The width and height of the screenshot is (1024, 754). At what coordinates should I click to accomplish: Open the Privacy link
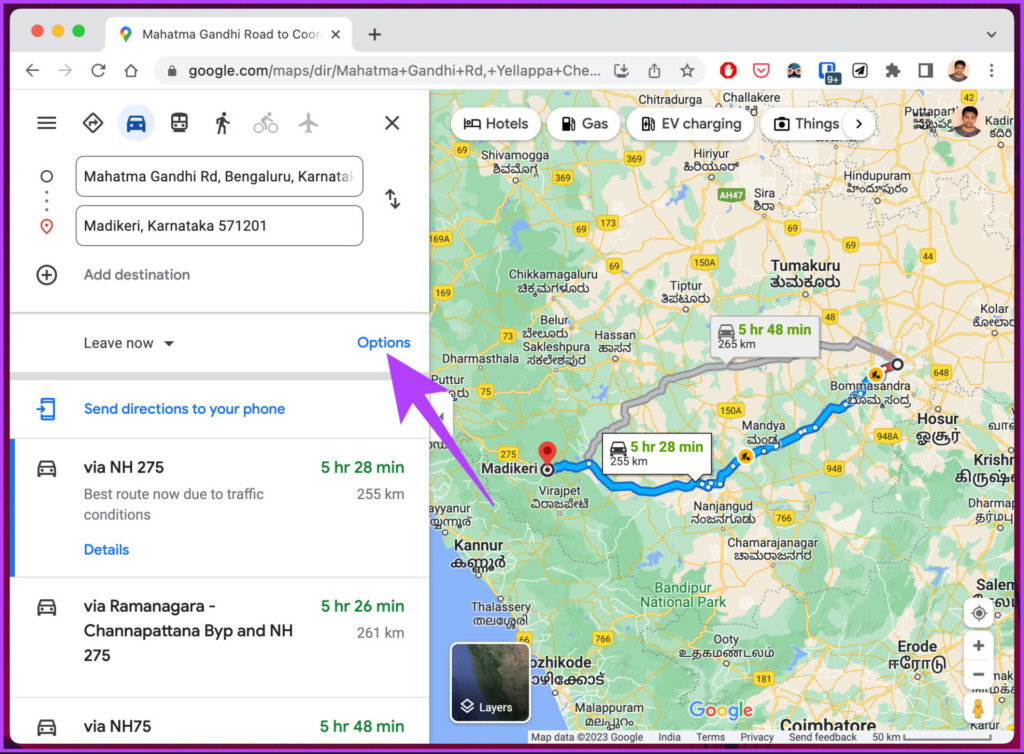[757, 737]
